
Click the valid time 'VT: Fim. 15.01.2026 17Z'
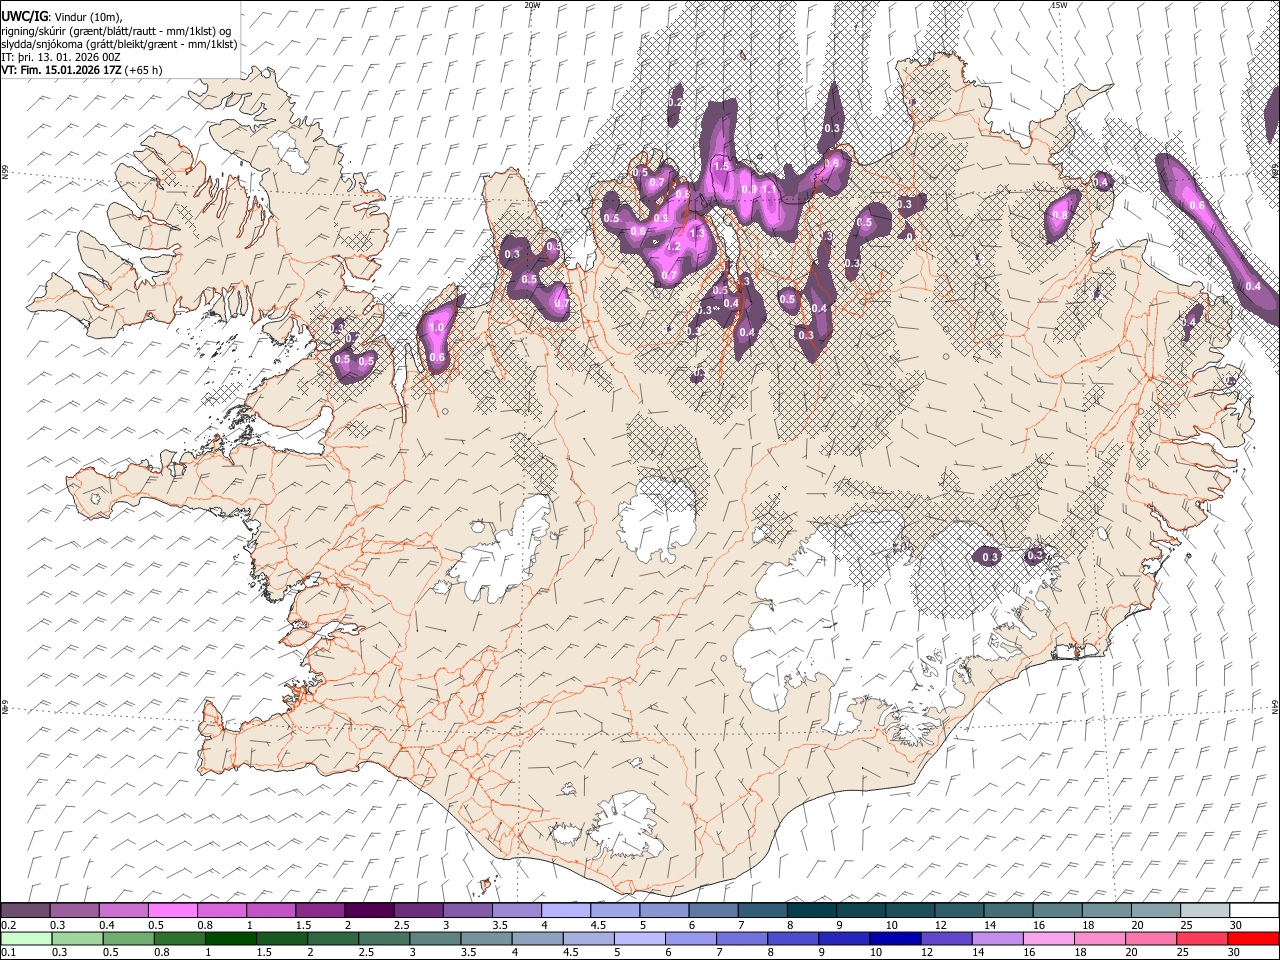coord(62,70)
